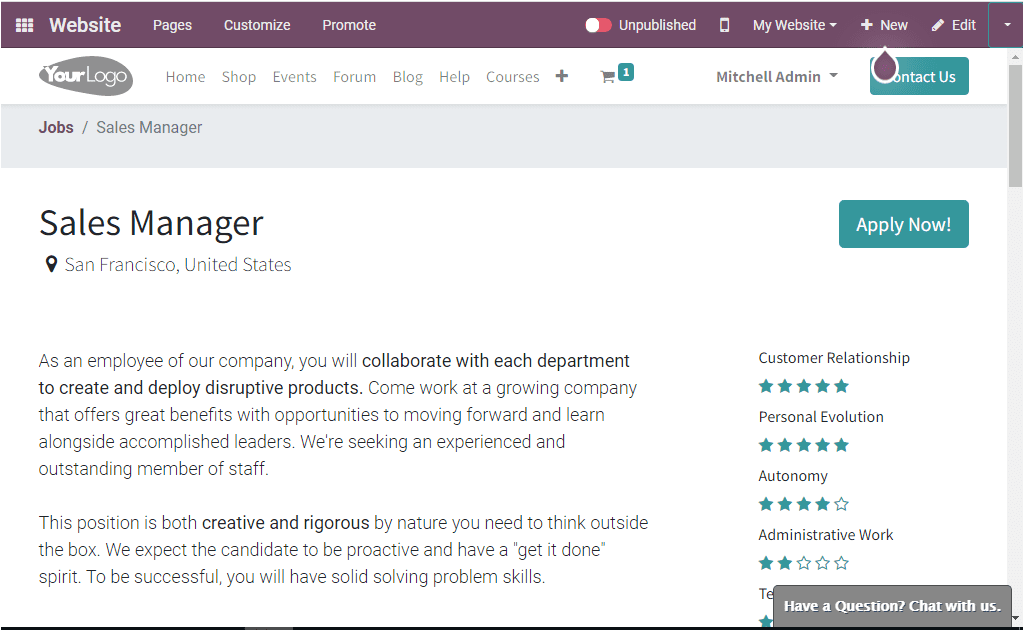
Task: Go to the Jobs breadcrumb link
Action: (x=56, y=127)
